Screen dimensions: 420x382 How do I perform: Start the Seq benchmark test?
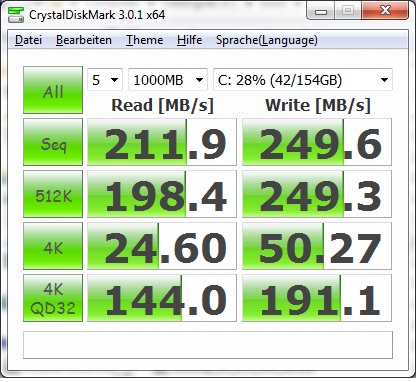click(53, 142)
